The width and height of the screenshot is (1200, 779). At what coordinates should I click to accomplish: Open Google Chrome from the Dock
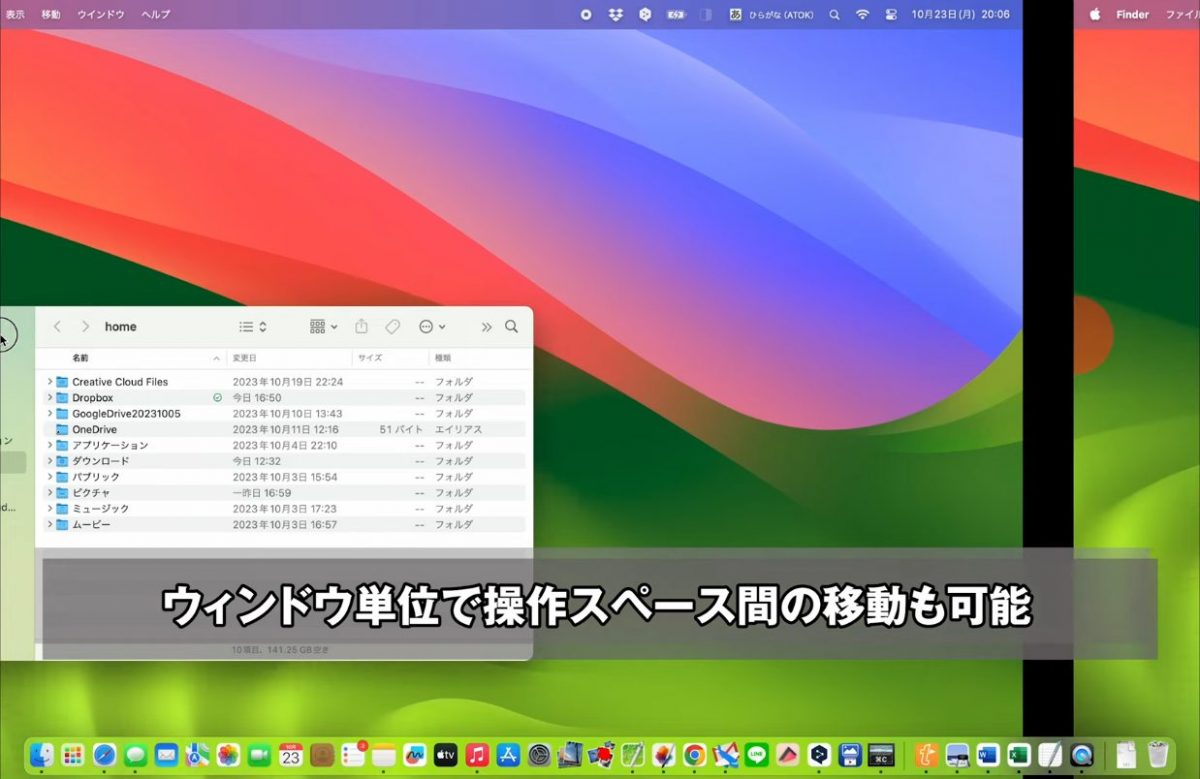[x=694, y=754]
